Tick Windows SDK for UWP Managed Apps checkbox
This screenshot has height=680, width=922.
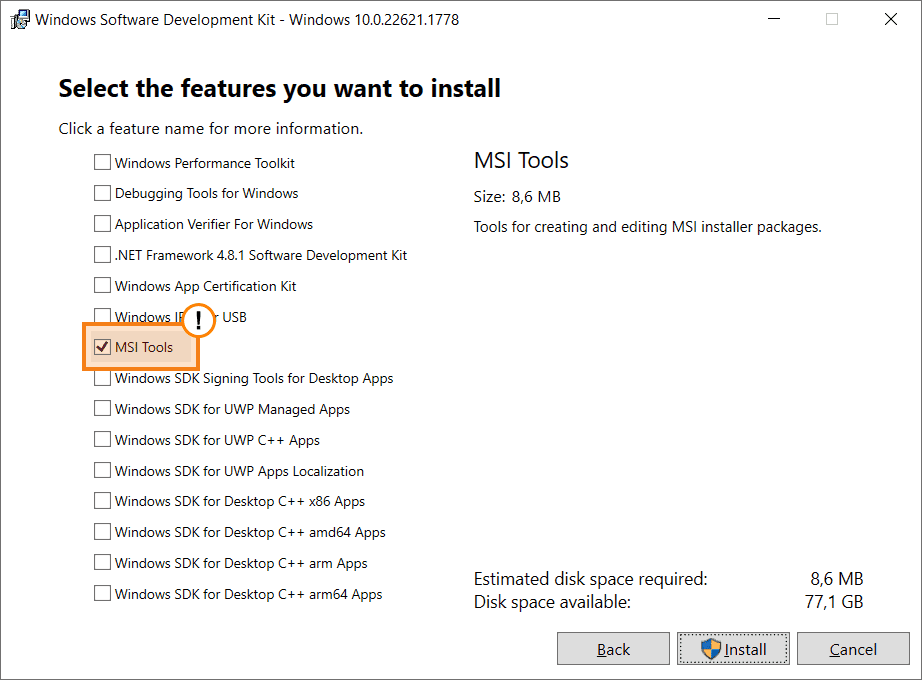coord(102,408)
